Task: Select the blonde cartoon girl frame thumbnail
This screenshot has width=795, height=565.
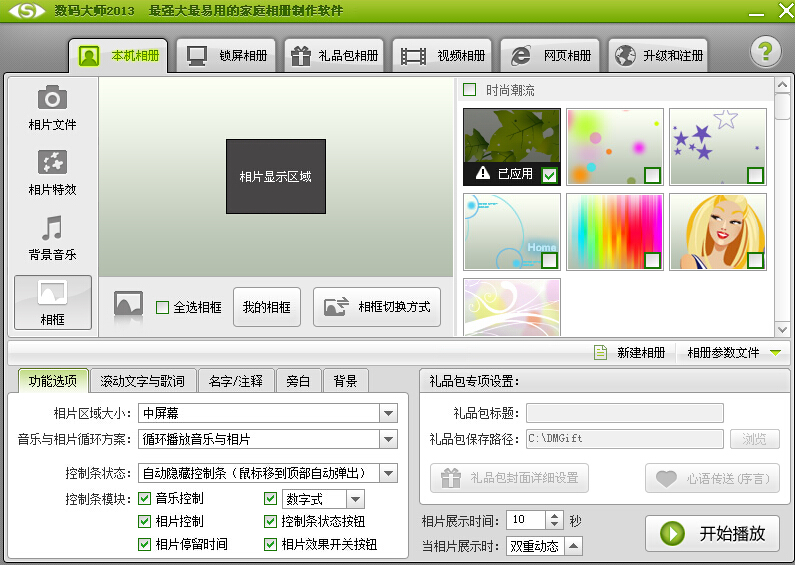Action: (717, 232)
